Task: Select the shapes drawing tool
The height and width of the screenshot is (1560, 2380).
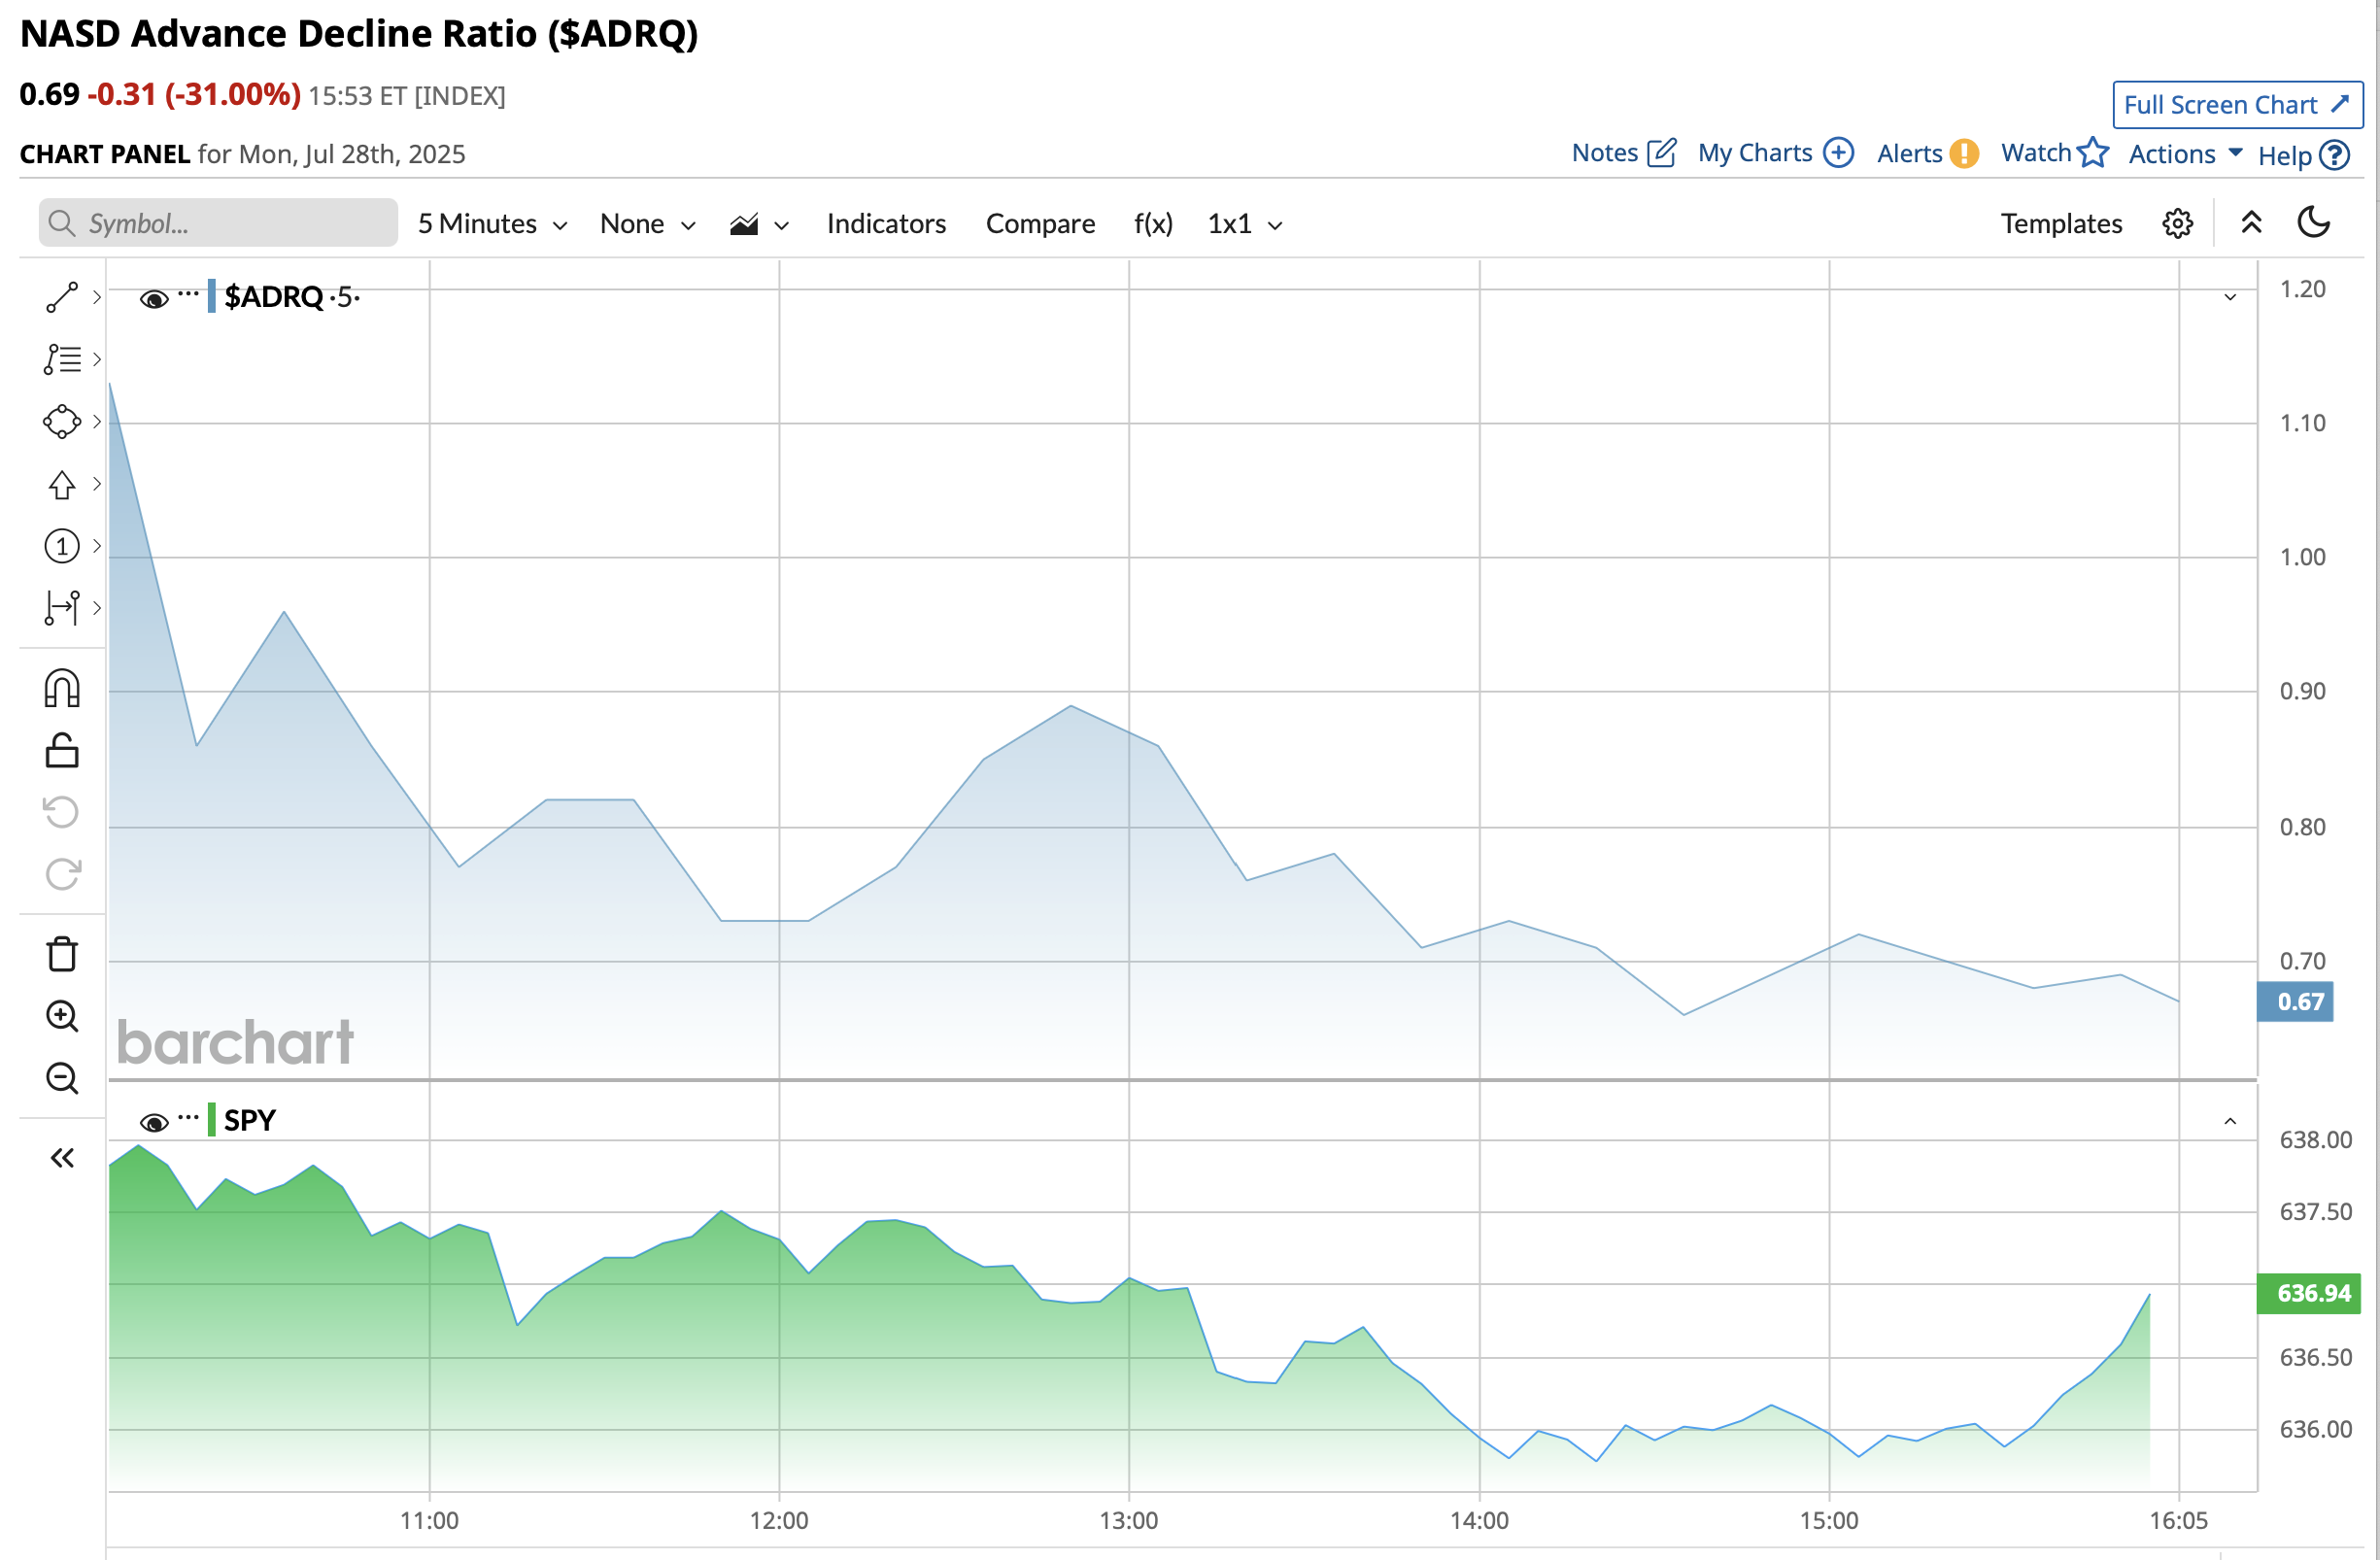Action: [61, 421]
